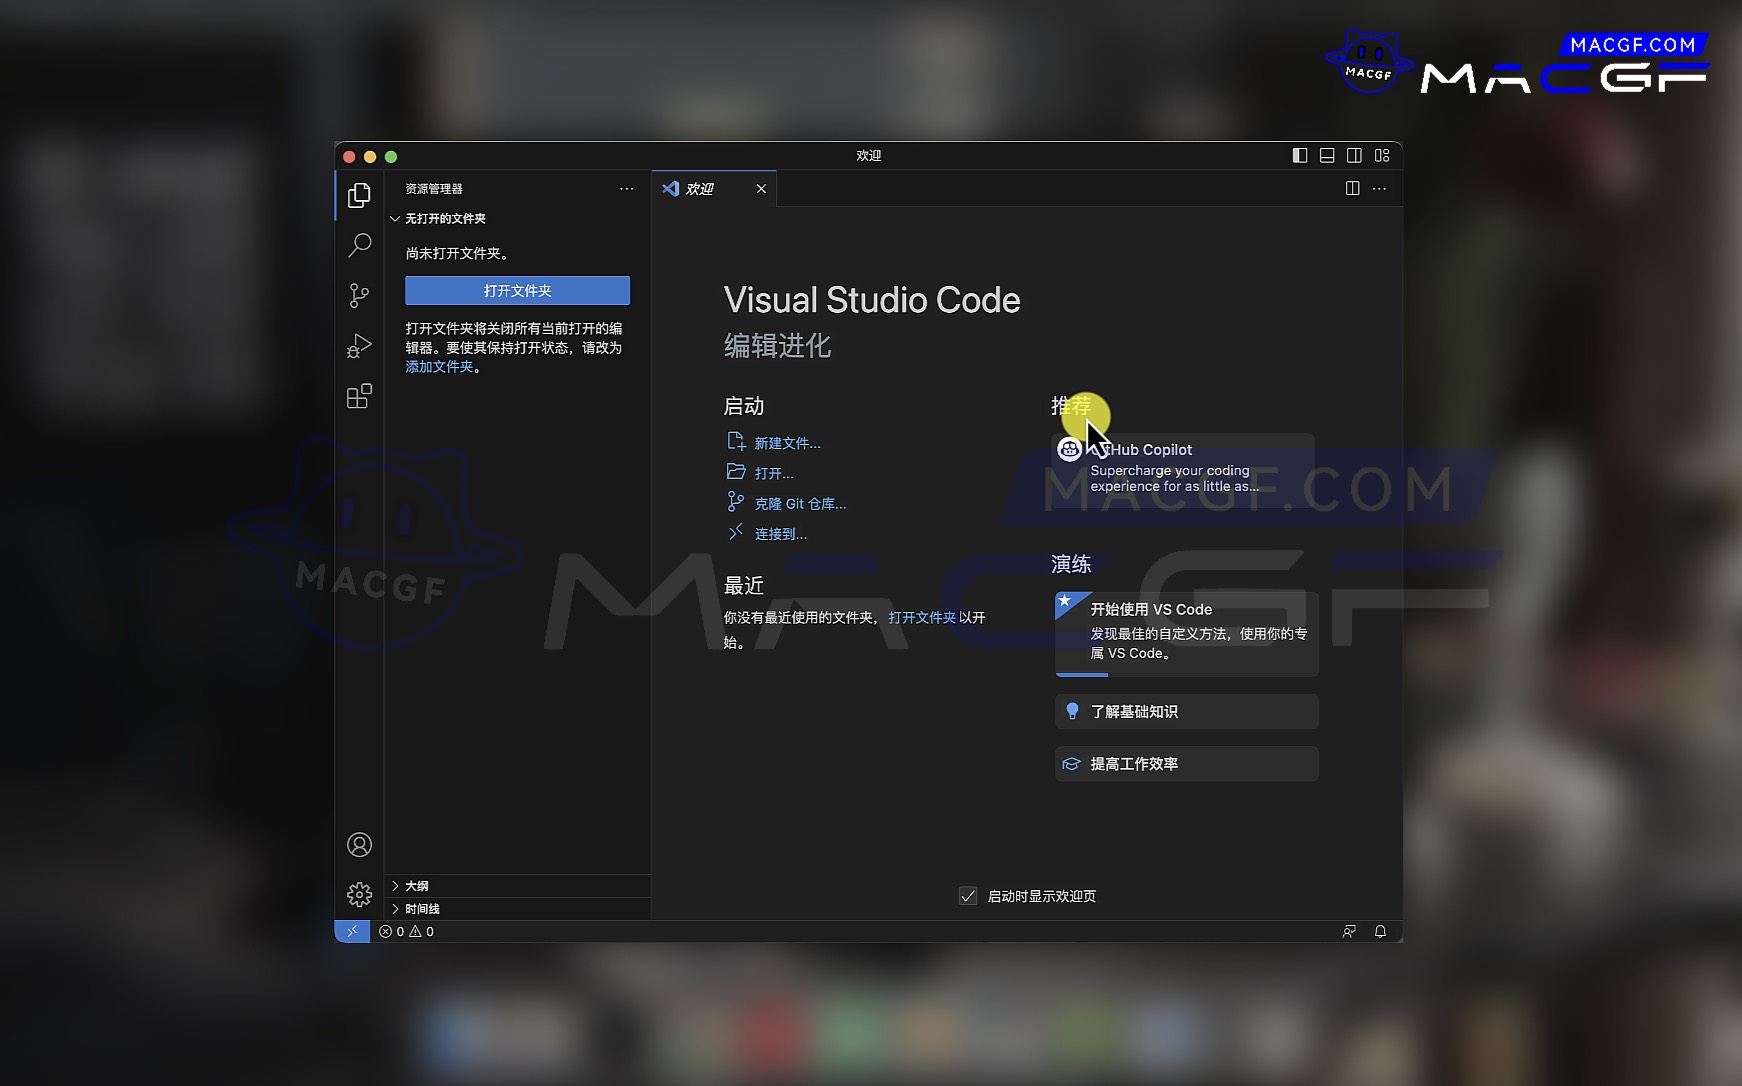Open the Source Control view
This screenshot has width=1742, height=1086.
(359, 295)
